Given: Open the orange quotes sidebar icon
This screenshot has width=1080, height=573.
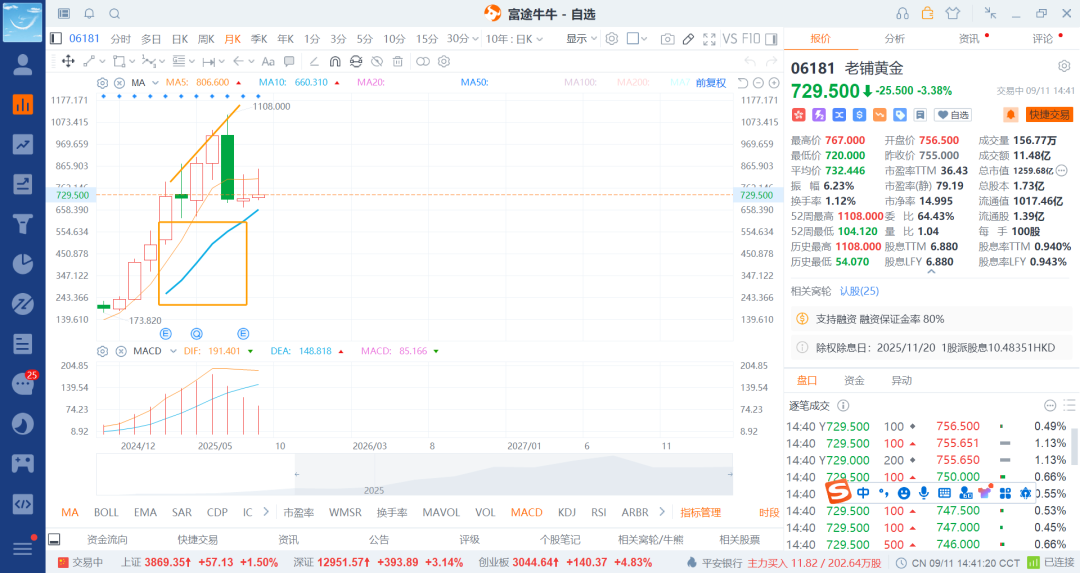Looking at the screenshot, I should pyautogui.click(x=23, y=105).
